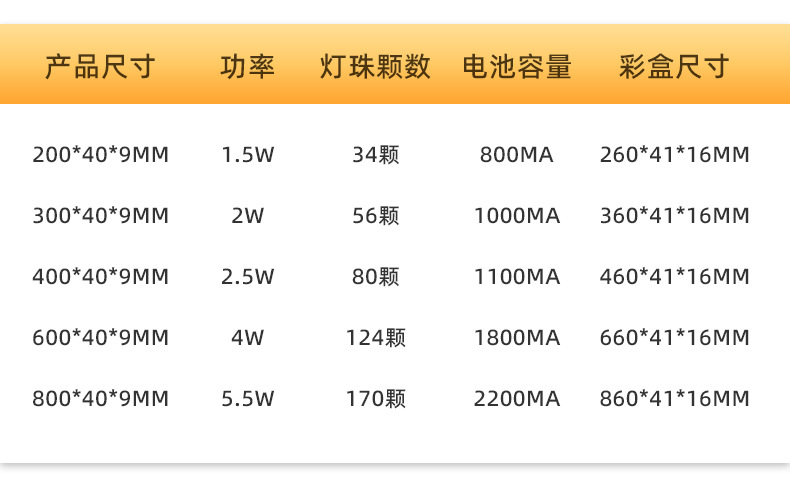This screenshot has width=790, height=483.
Task: Click the 200*40*9MM product size cell
Action: click(x=100, y=155)
